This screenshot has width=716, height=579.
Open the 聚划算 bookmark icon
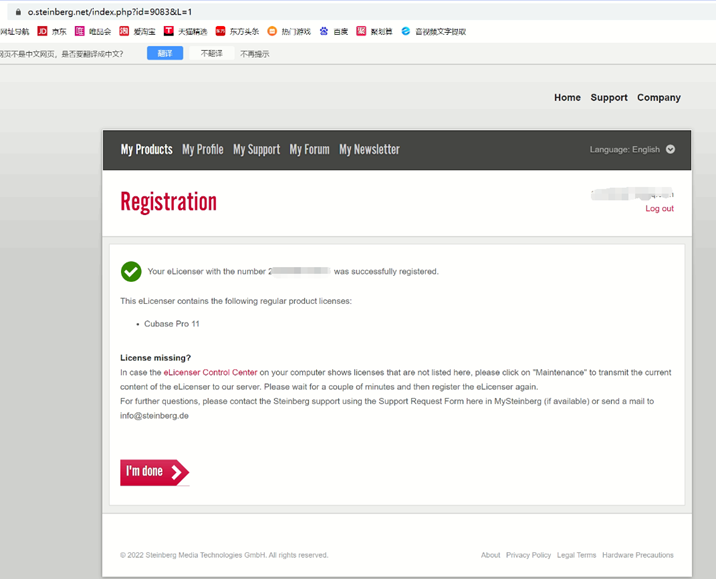pos(361,32)
